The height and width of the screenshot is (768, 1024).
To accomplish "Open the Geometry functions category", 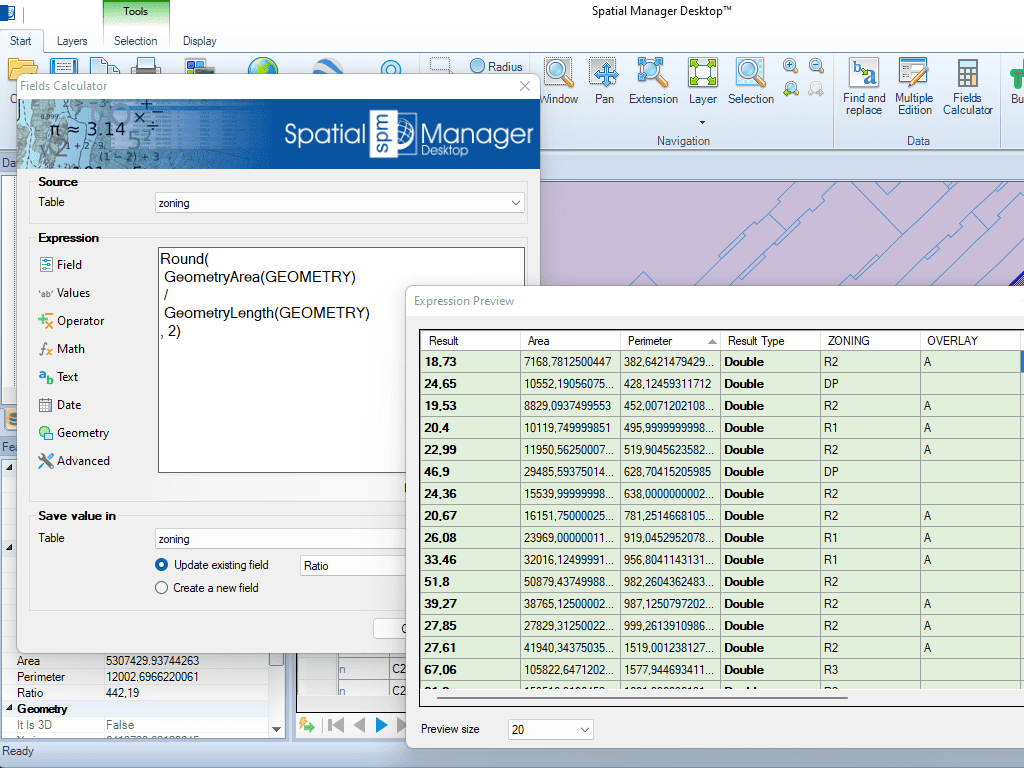I will tap(73, 433).
